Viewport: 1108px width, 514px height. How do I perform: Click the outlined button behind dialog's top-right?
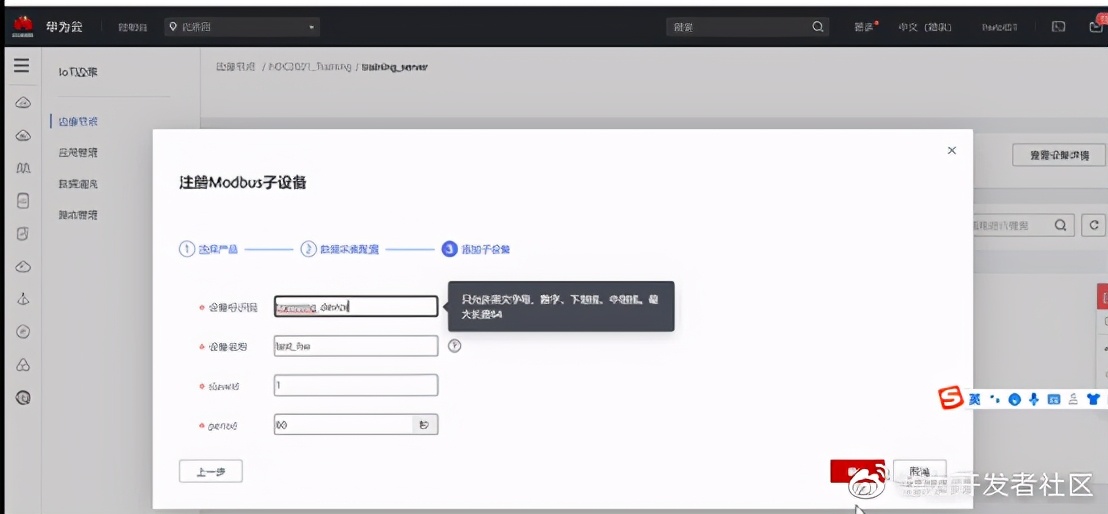click(x=1059, y=155)
